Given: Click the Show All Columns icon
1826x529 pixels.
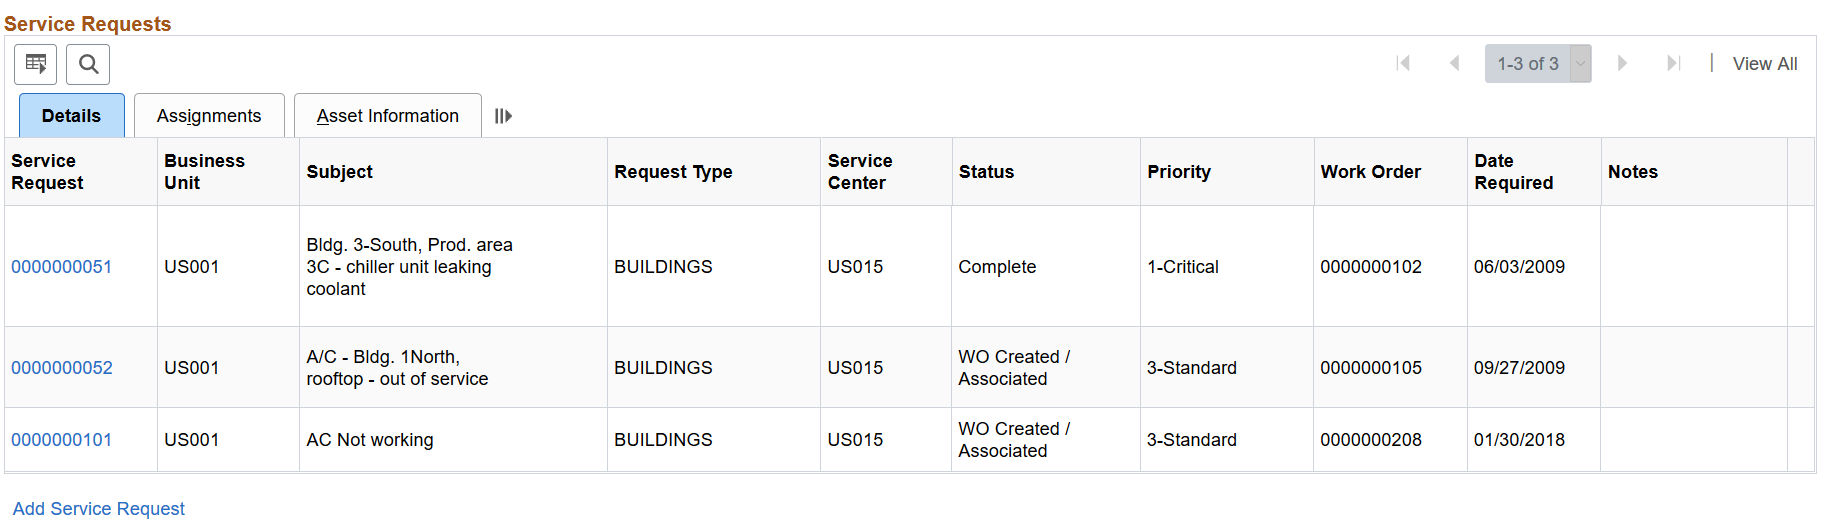Looking at the screenshot, I should click(503, 116).
